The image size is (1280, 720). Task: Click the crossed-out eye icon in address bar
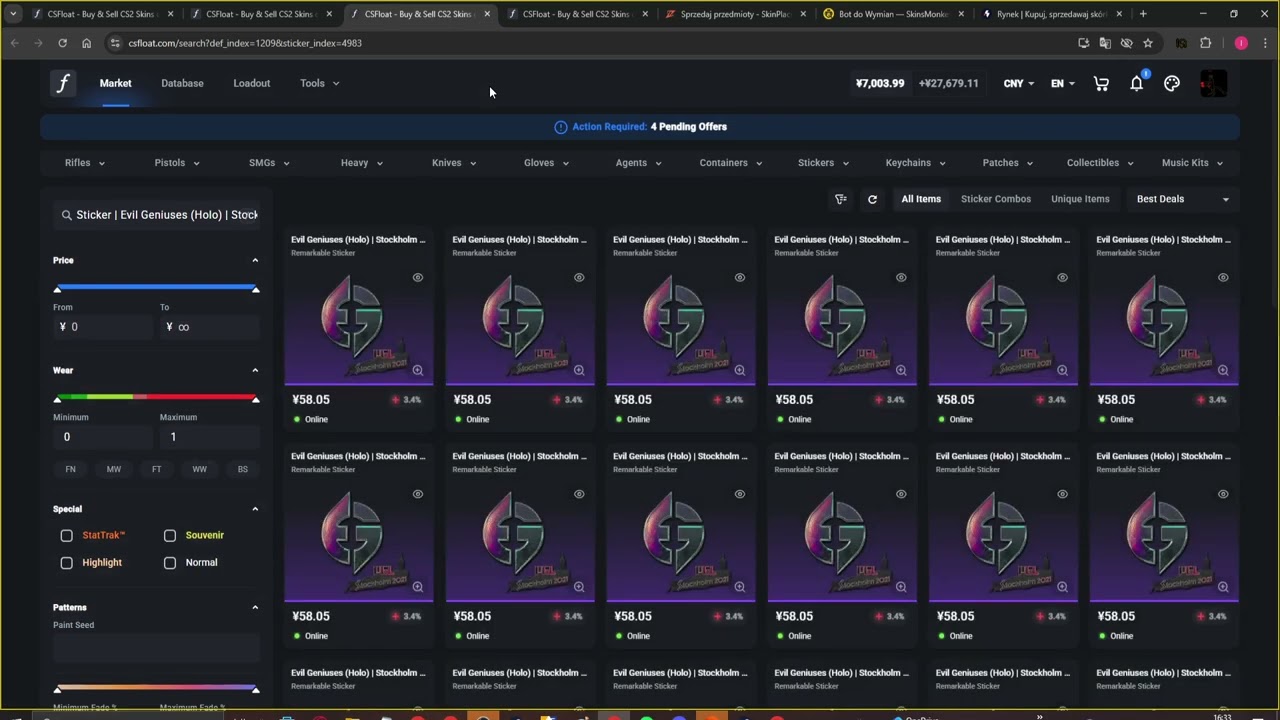pos(1126,43)
